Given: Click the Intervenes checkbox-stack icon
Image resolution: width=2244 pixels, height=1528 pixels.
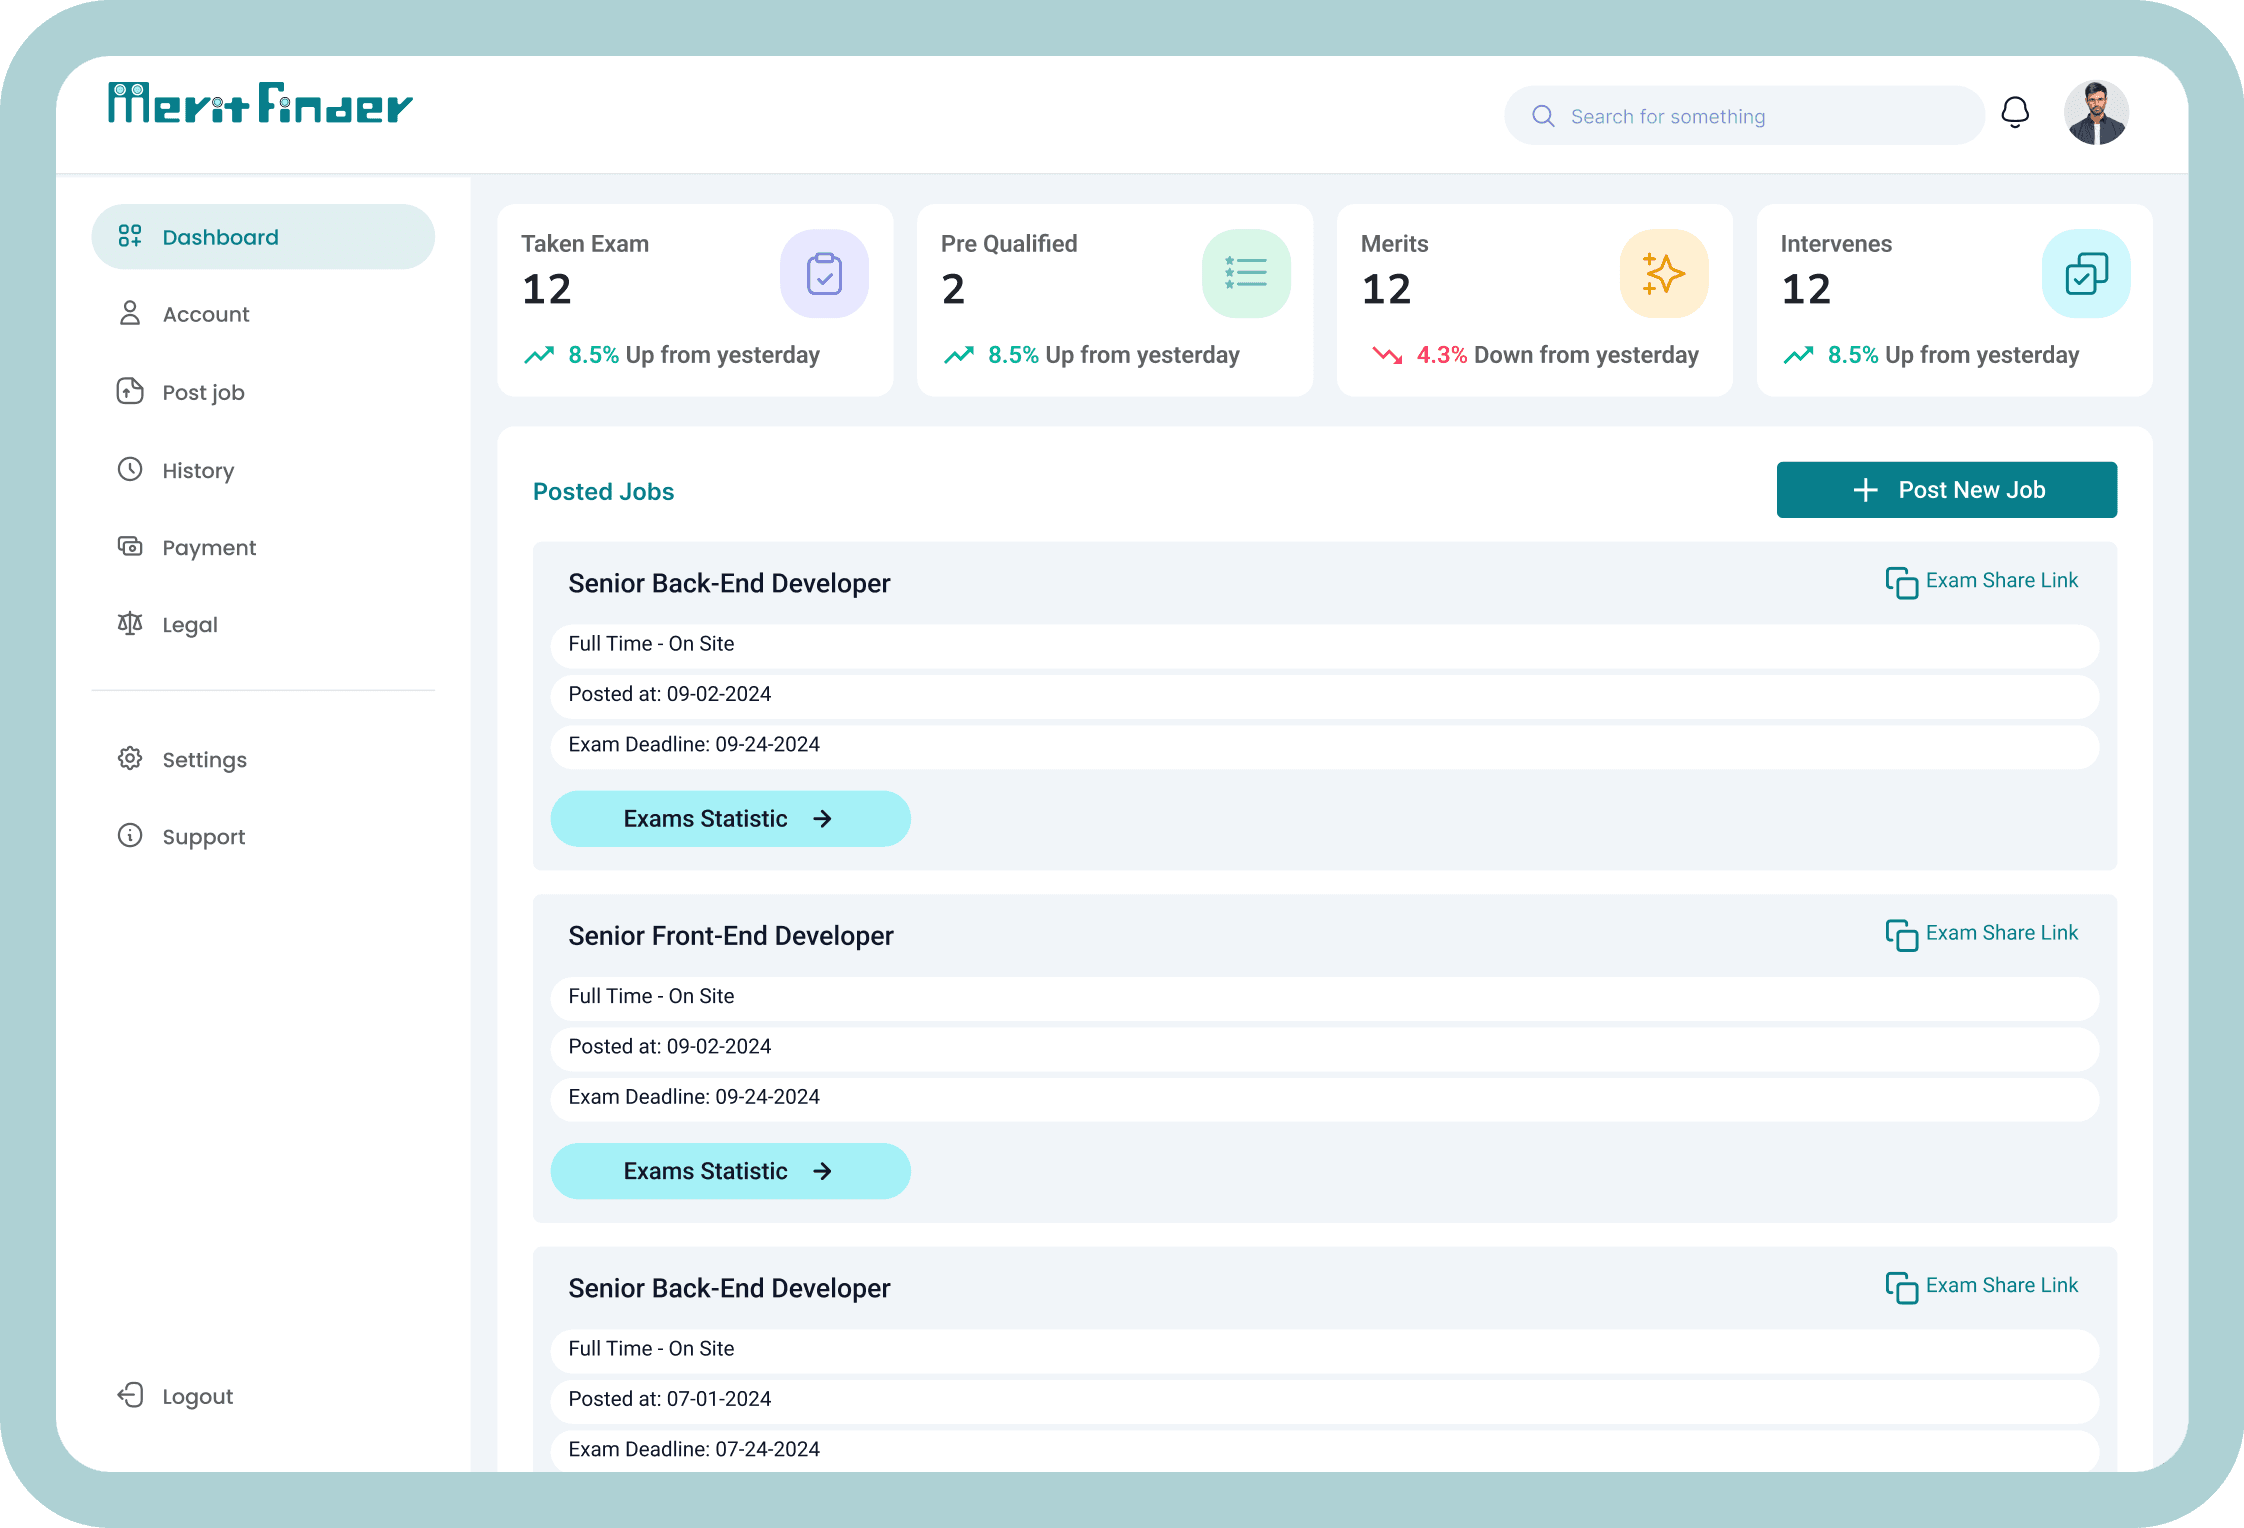Looking at the screenshot, I should [x=2086, y=274].
